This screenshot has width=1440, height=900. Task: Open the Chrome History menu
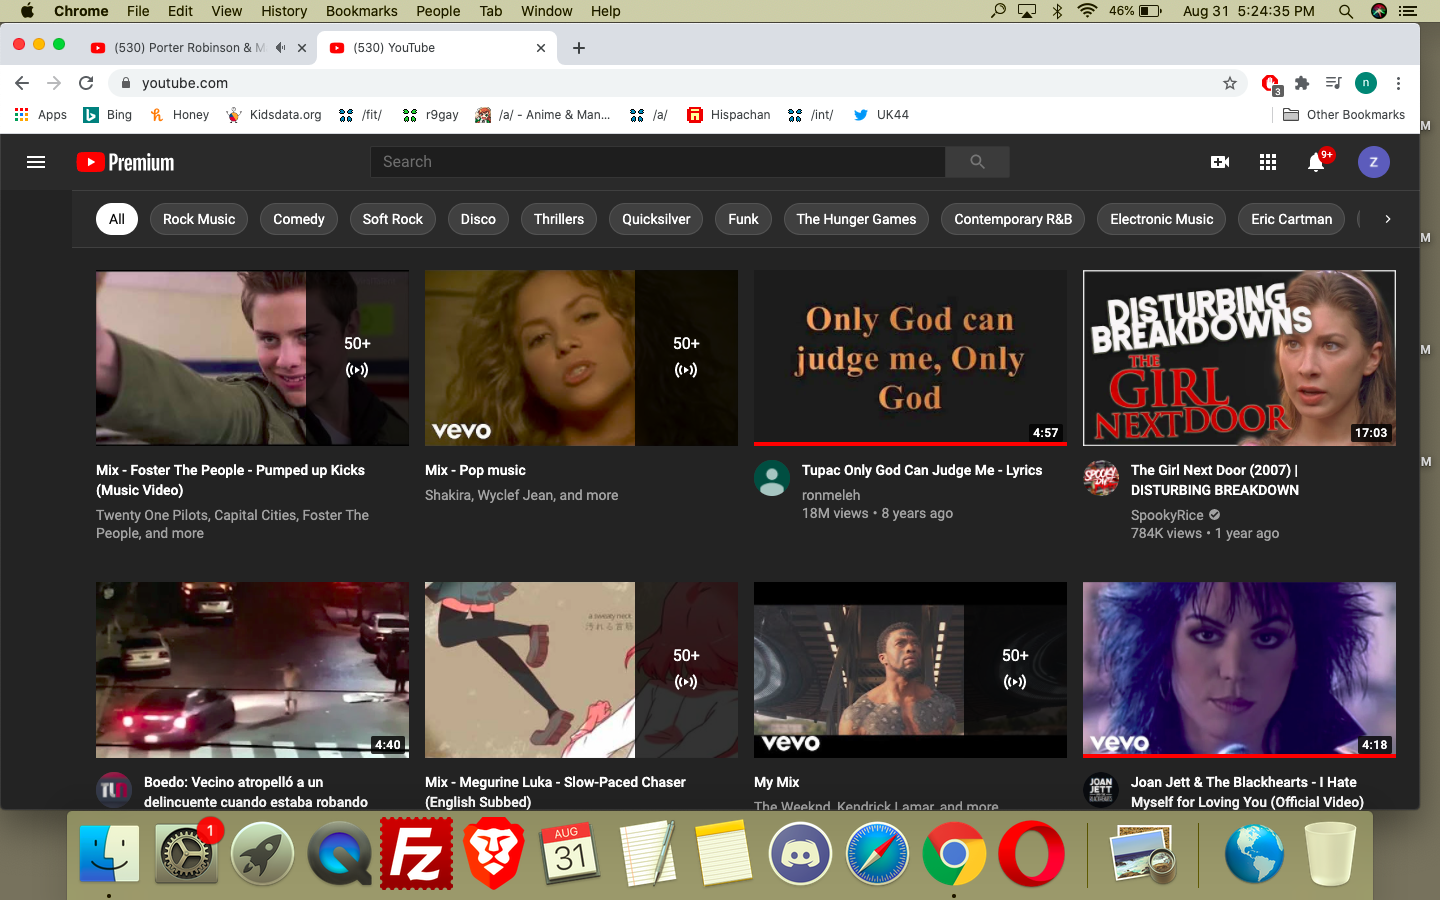pyautogui.click(x=284, y=11)
